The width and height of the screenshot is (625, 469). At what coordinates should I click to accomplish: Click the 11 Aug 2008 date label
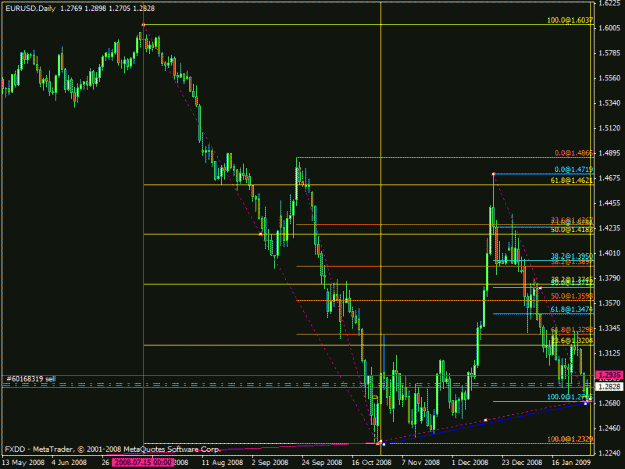tap(222, 463)
